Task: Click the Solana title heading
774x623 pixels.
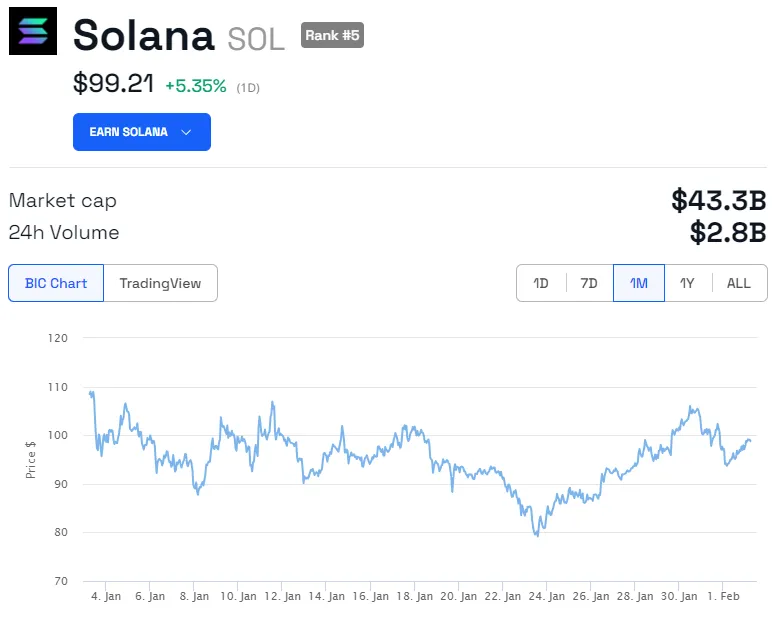Action: (x=143, y=36)
